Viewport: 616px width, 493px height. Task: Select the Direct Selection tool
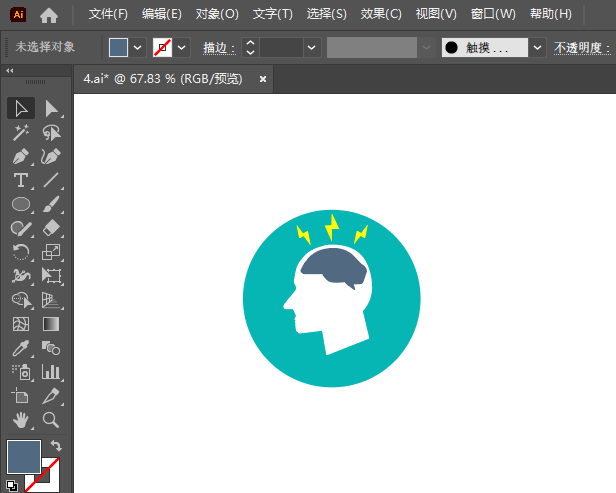pos(51,108)
